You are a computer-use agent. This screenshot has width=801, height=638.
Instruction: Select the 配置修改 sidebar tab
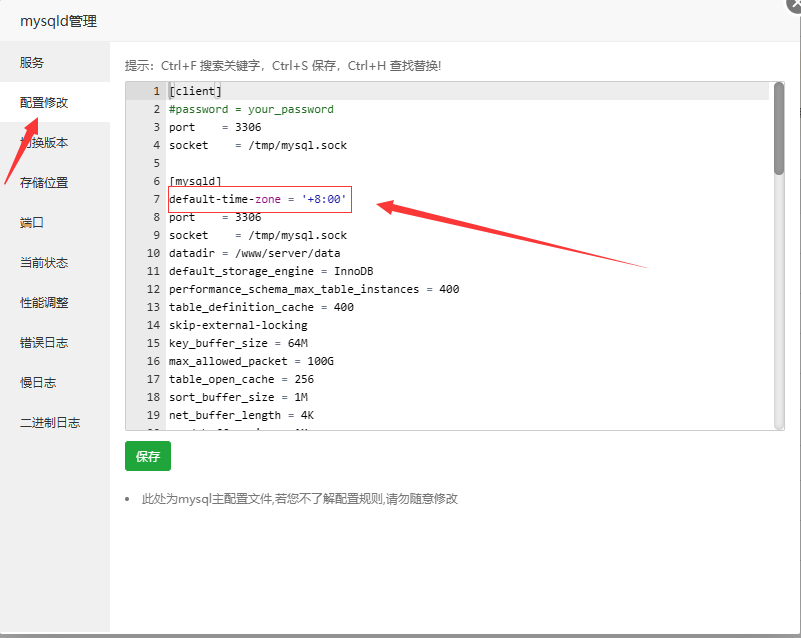(x=55, y=102)
